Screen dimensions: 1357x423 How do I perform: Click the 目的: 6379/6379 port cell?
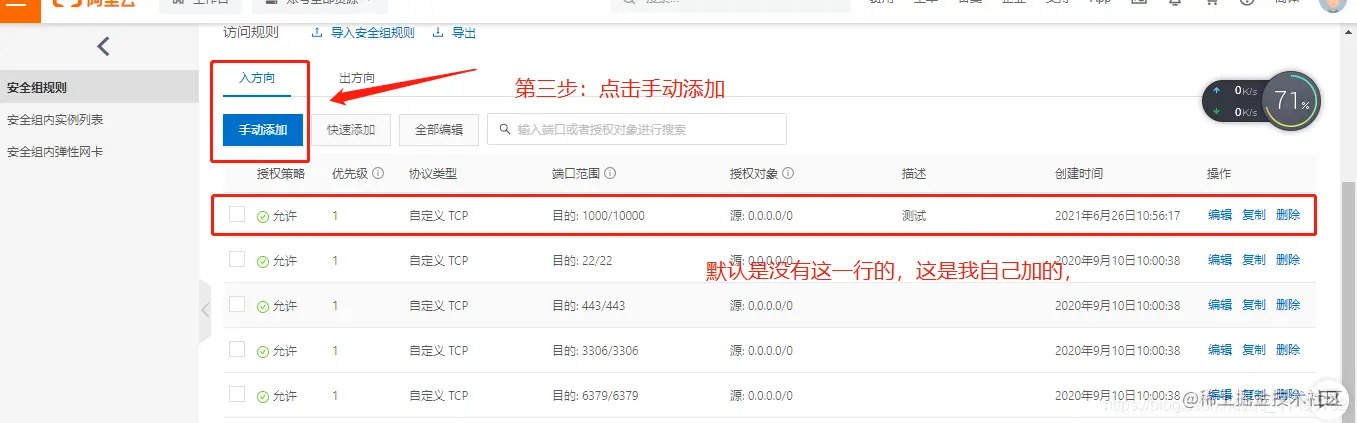pyautogui.click(x=595, y=395)
